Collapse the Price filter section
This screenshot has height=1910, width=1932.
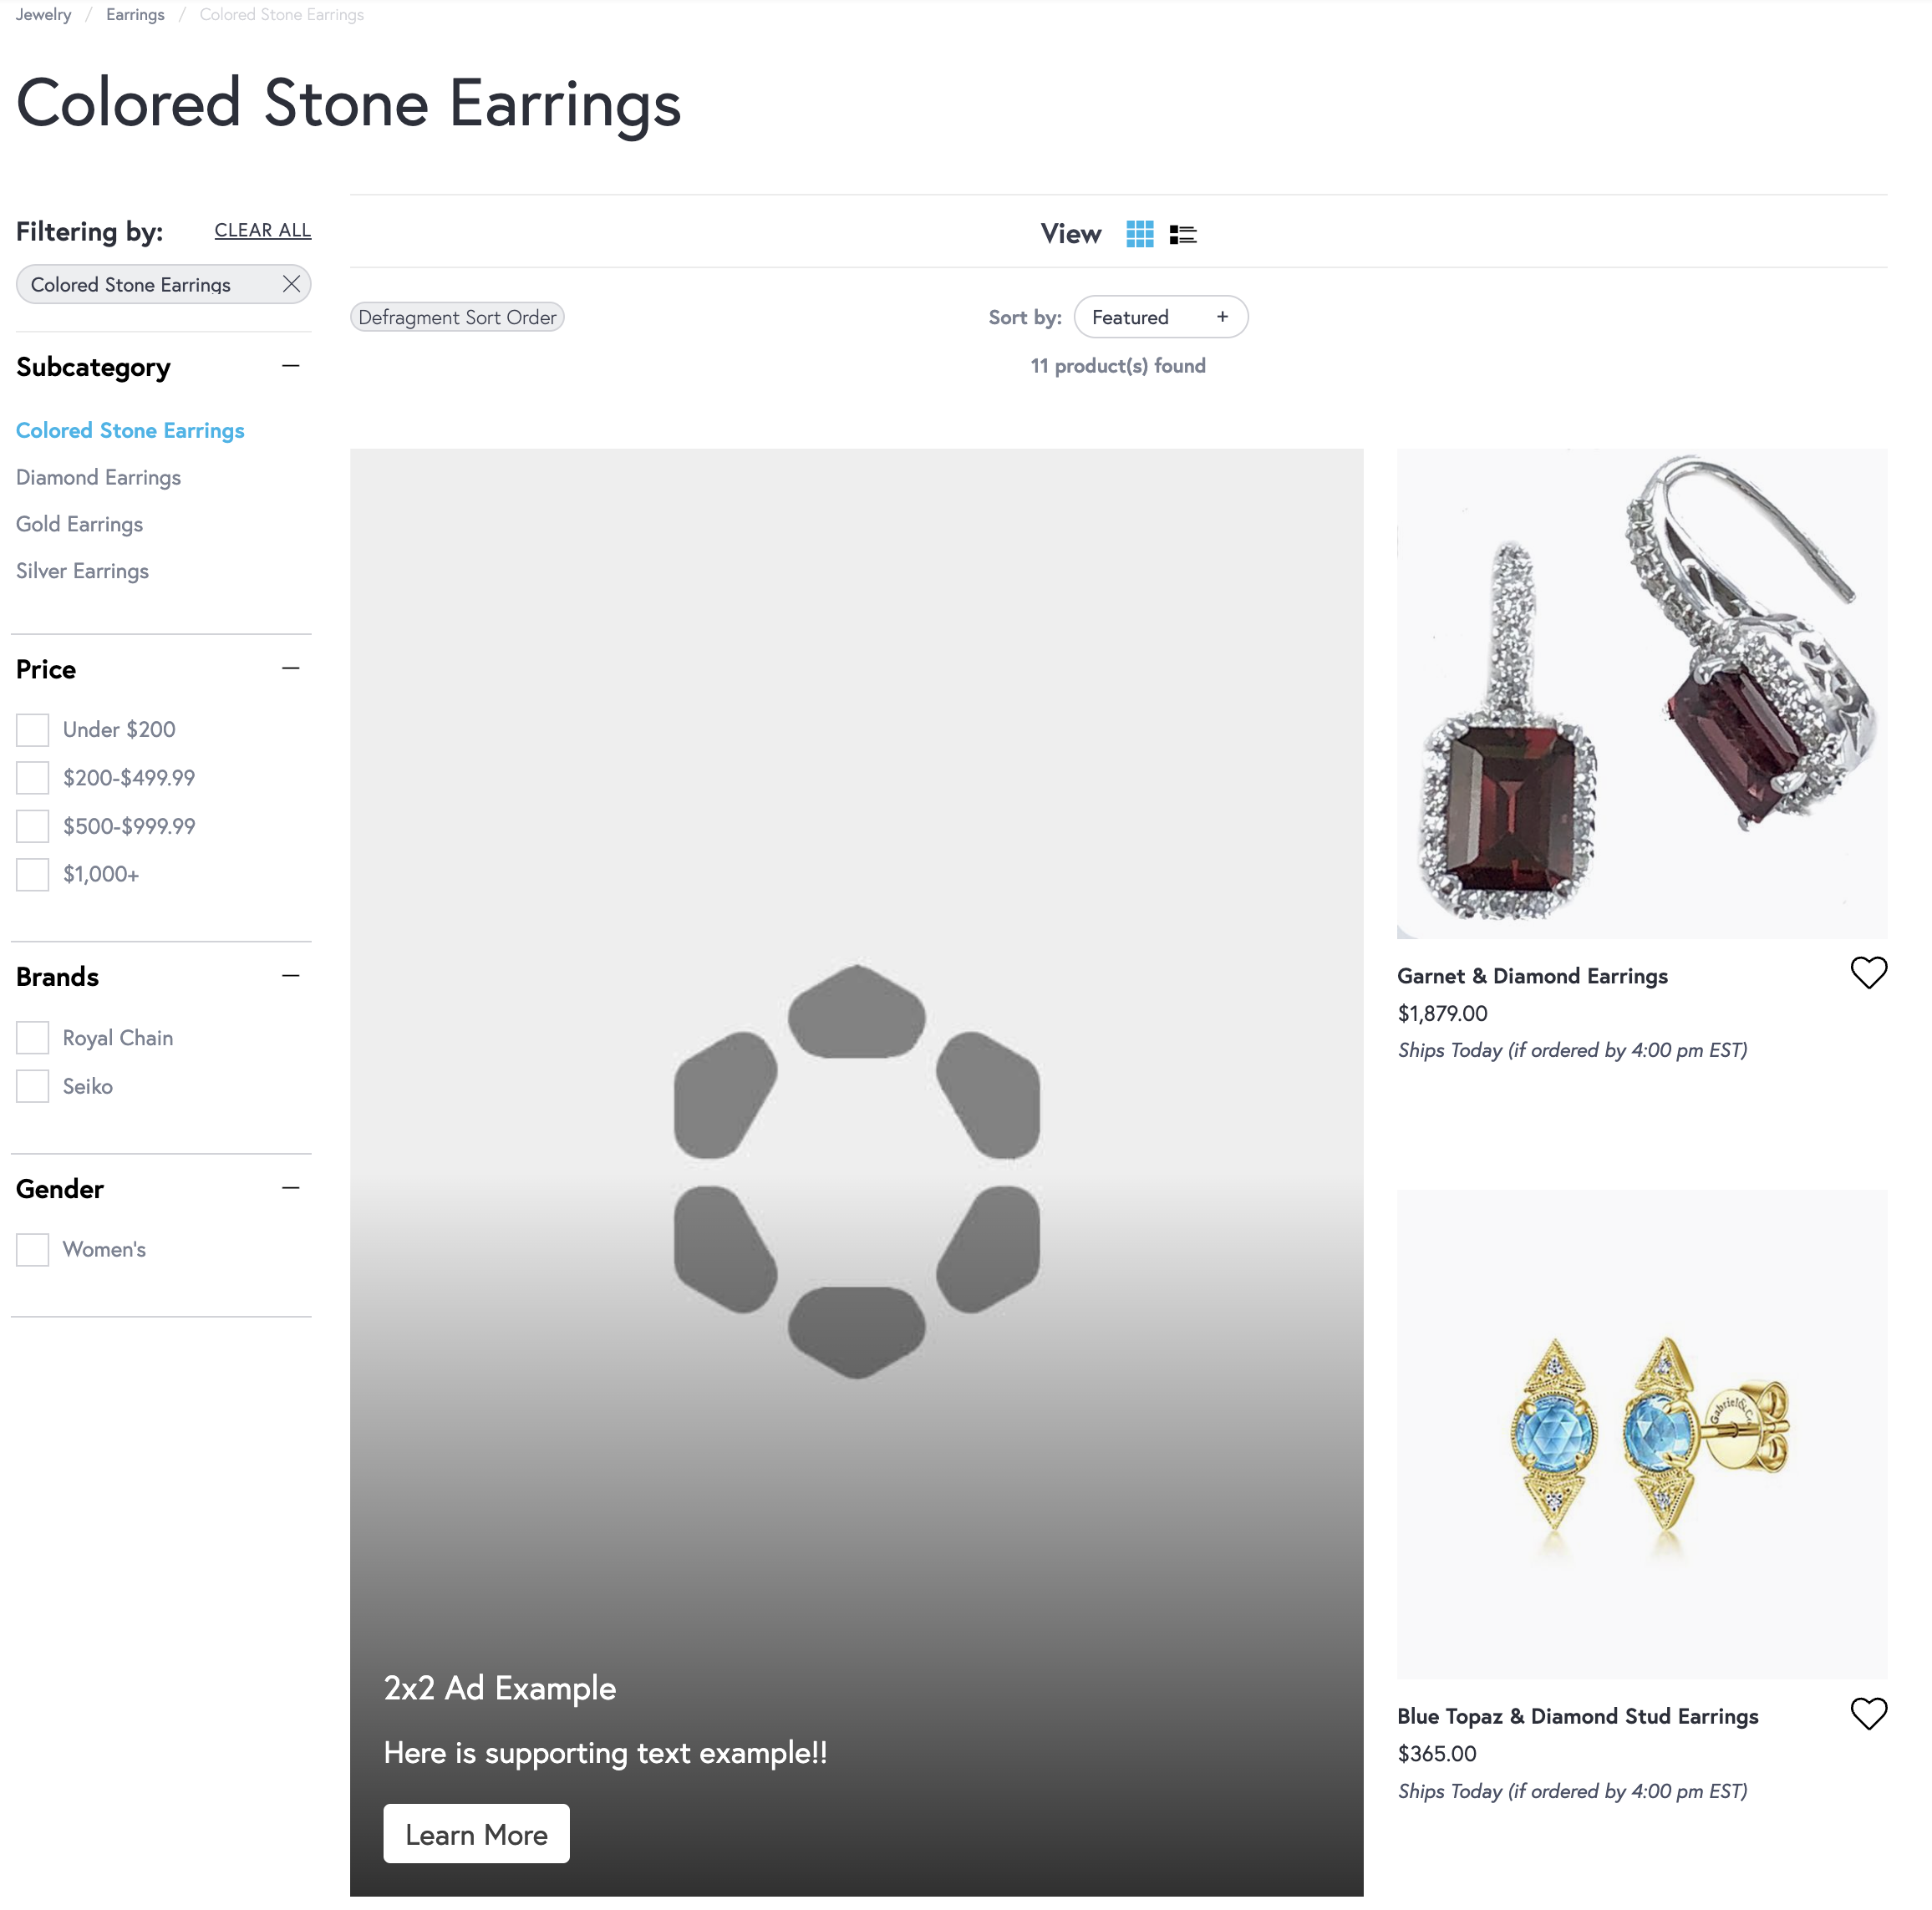(x=291, y=668)
